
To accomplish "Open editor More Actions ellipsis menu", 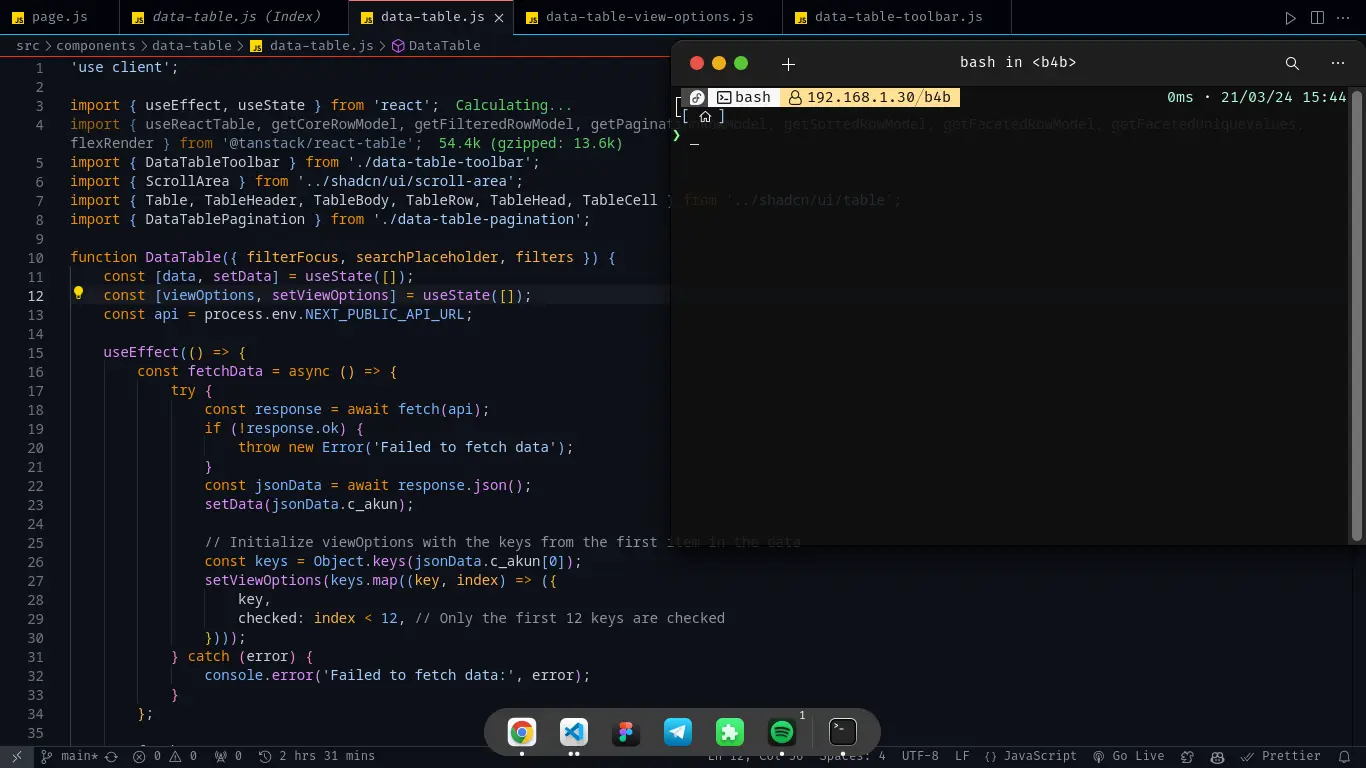I will 1343,18.
